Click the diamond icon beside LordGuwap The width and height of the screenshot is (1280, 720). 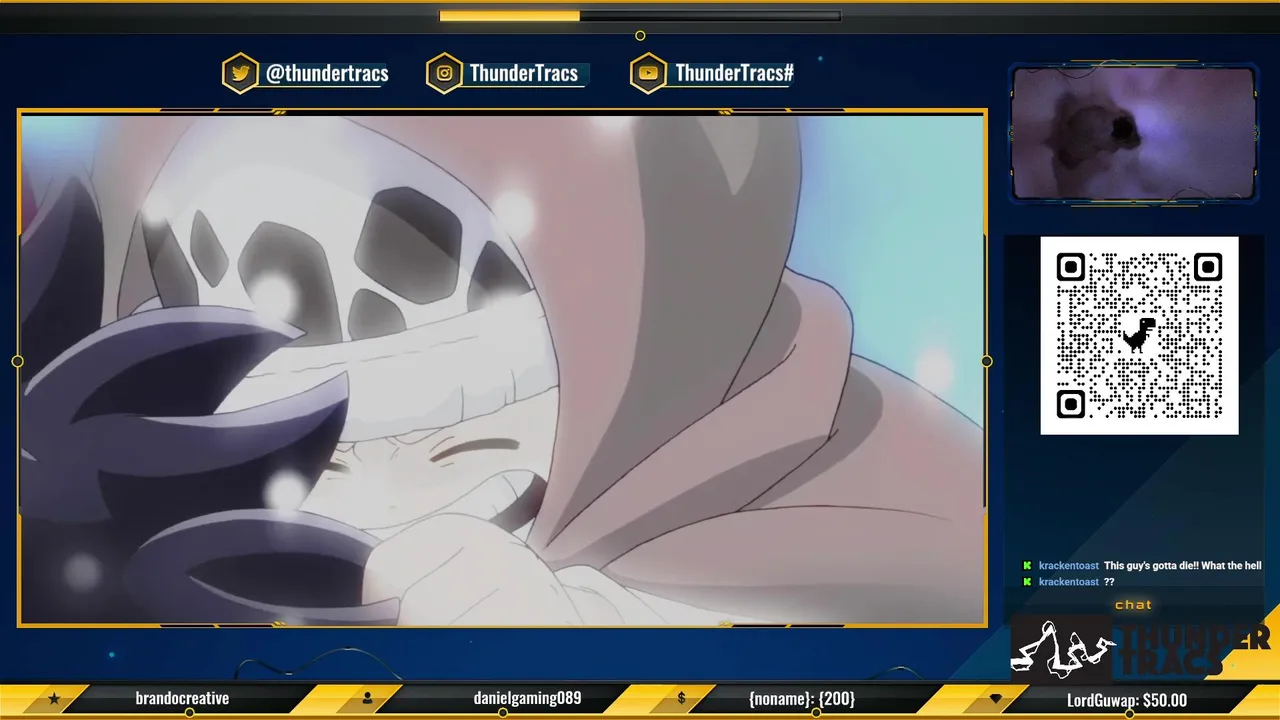pyautogui.click(x=995, y=699)
